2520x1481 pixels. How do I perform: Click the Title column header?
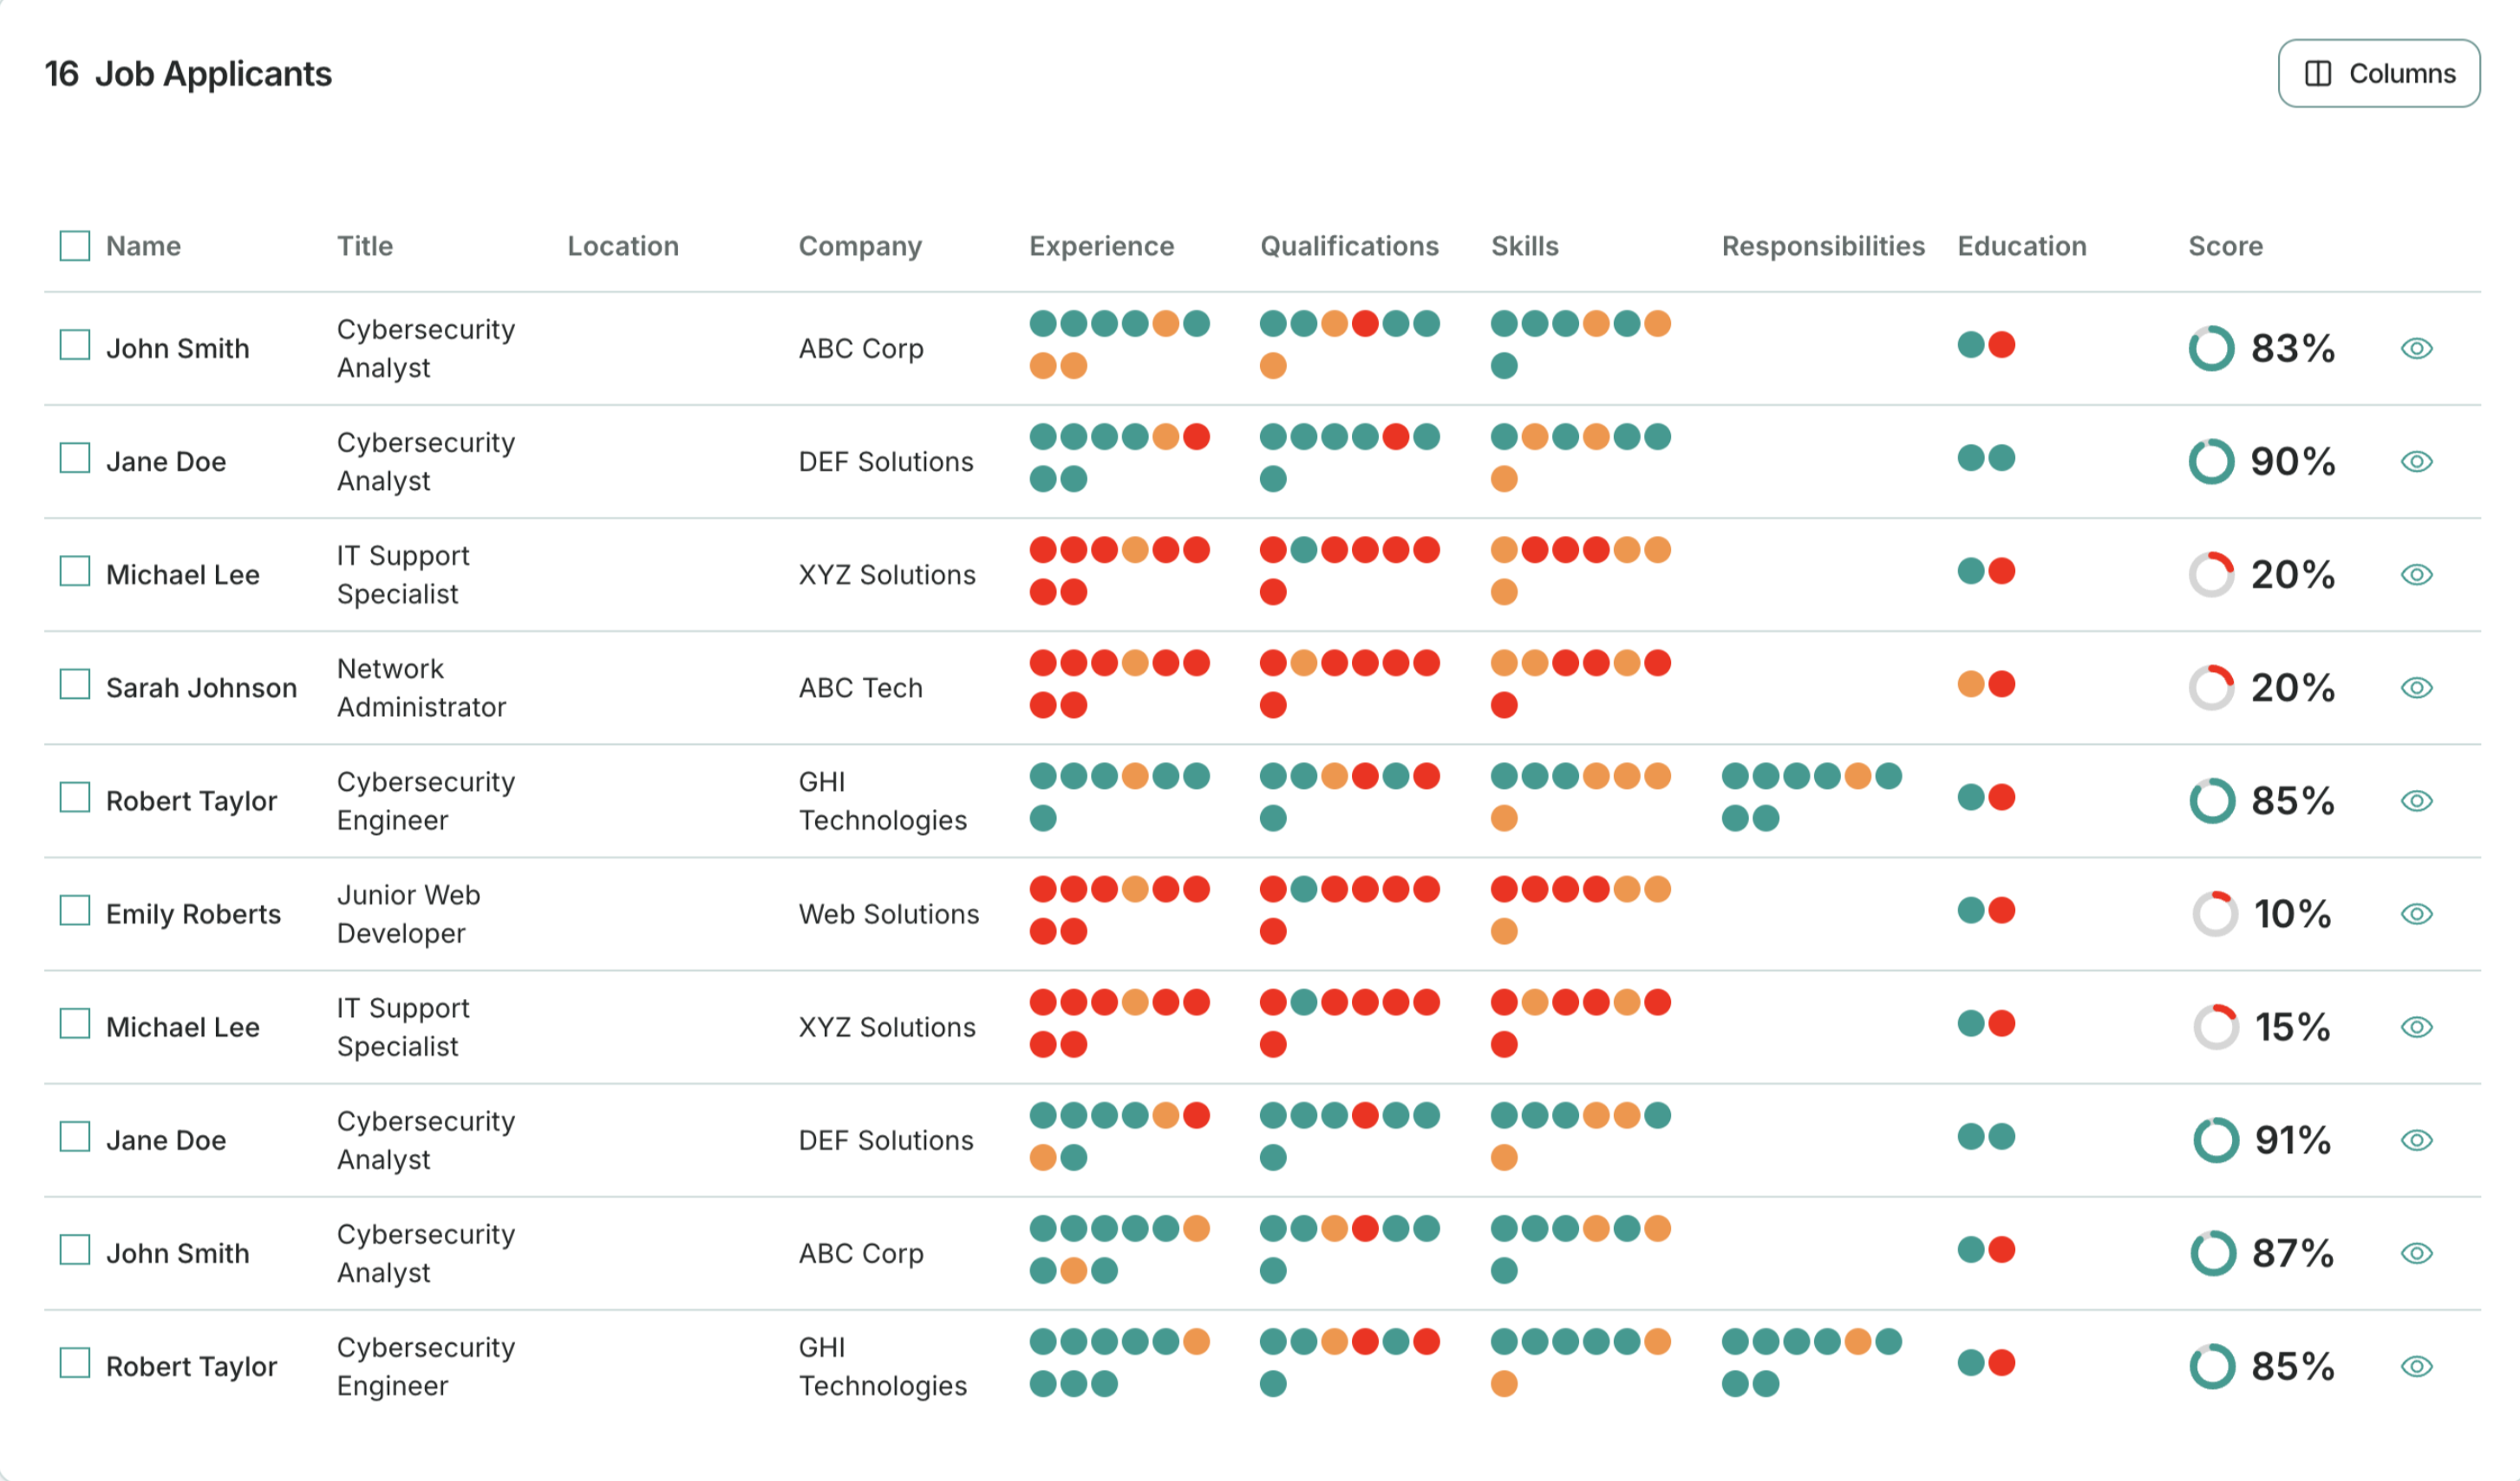click(365, 246)
